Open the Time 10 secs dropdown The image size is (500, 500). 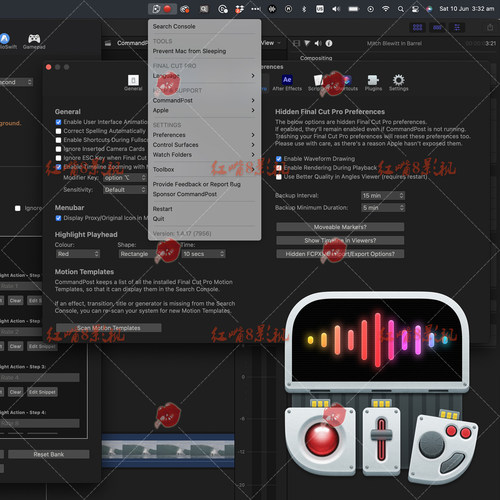[203, 254]
